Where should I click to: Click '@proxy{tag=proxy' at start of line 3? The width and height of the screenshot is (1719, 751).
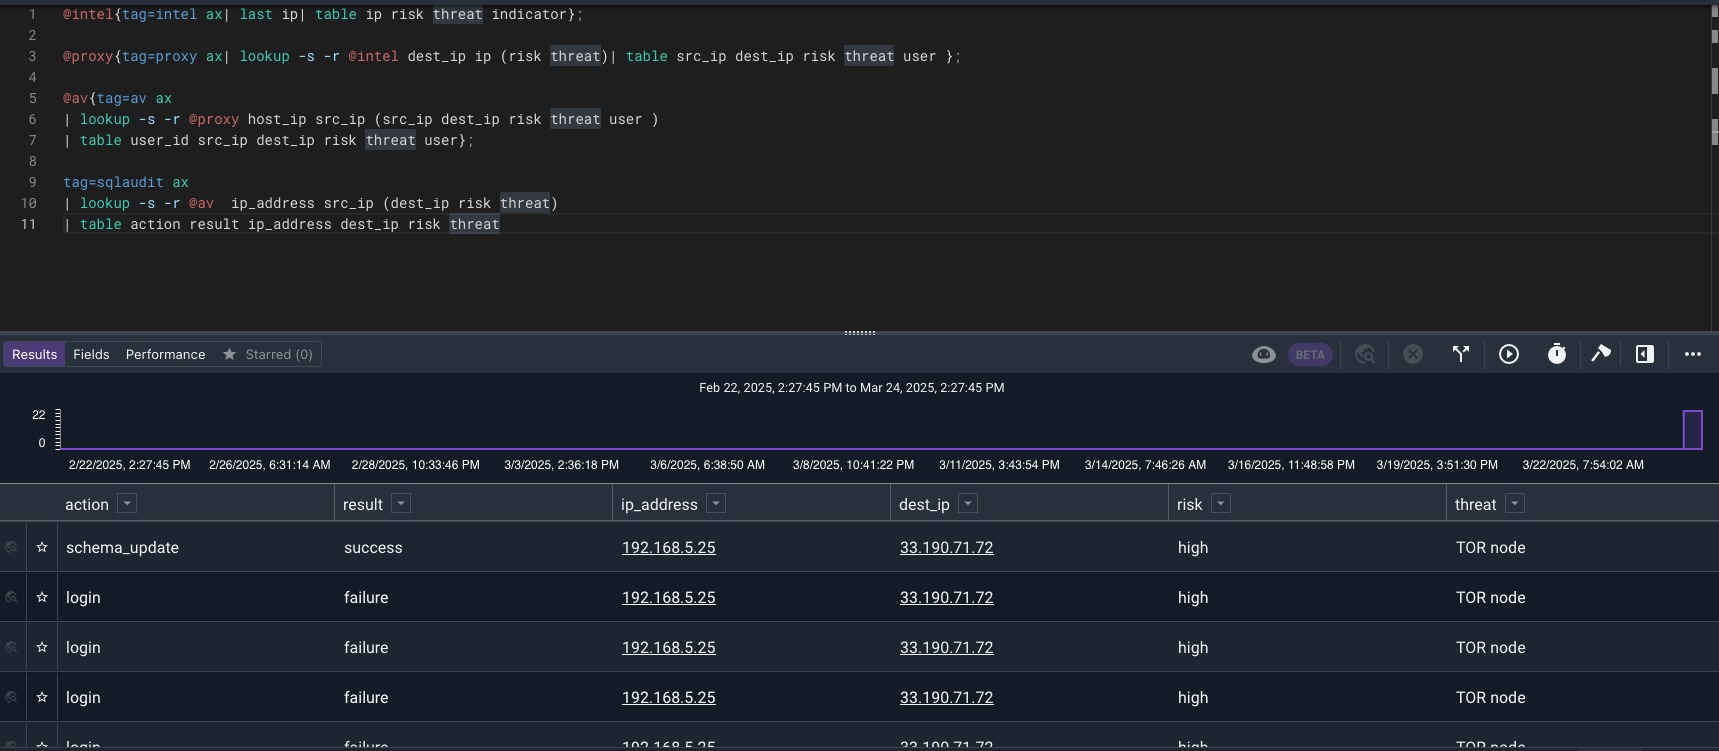coord(130,57)
